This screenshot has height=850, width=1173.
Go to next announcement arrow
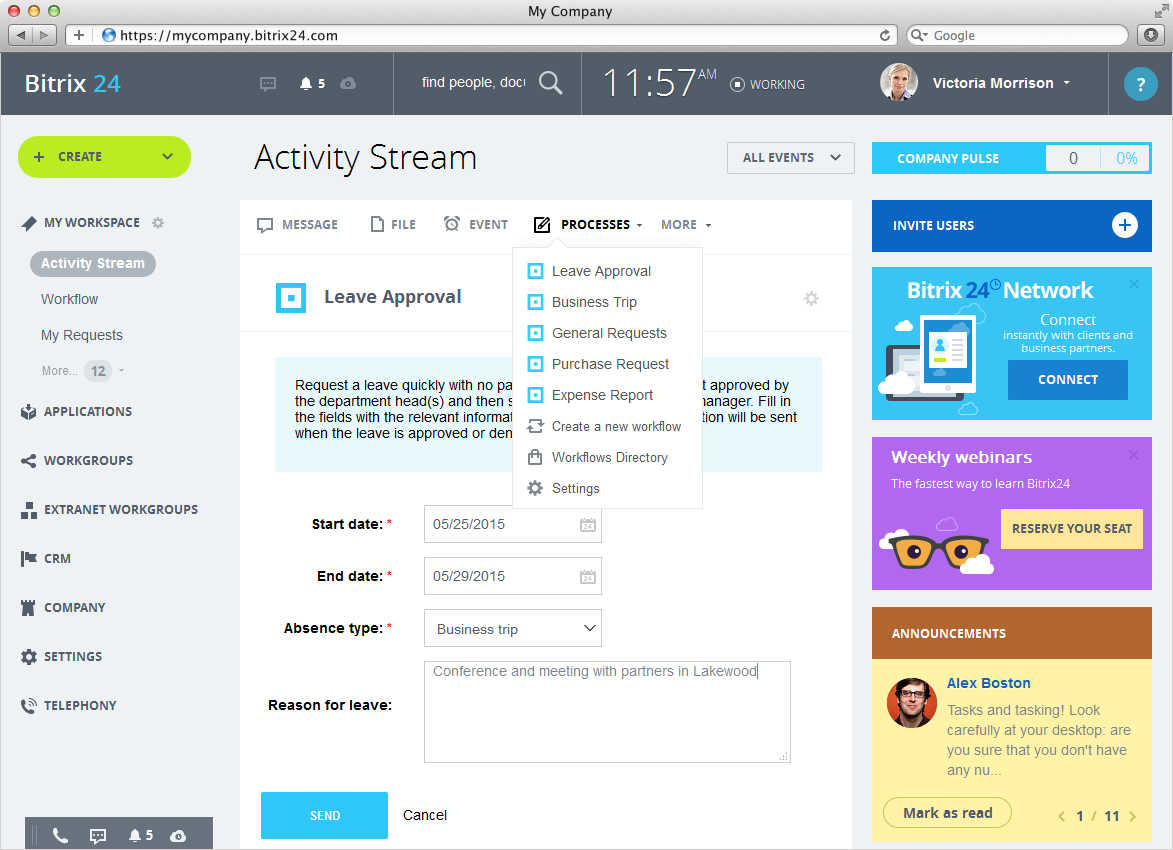(x=1133, y=816)
